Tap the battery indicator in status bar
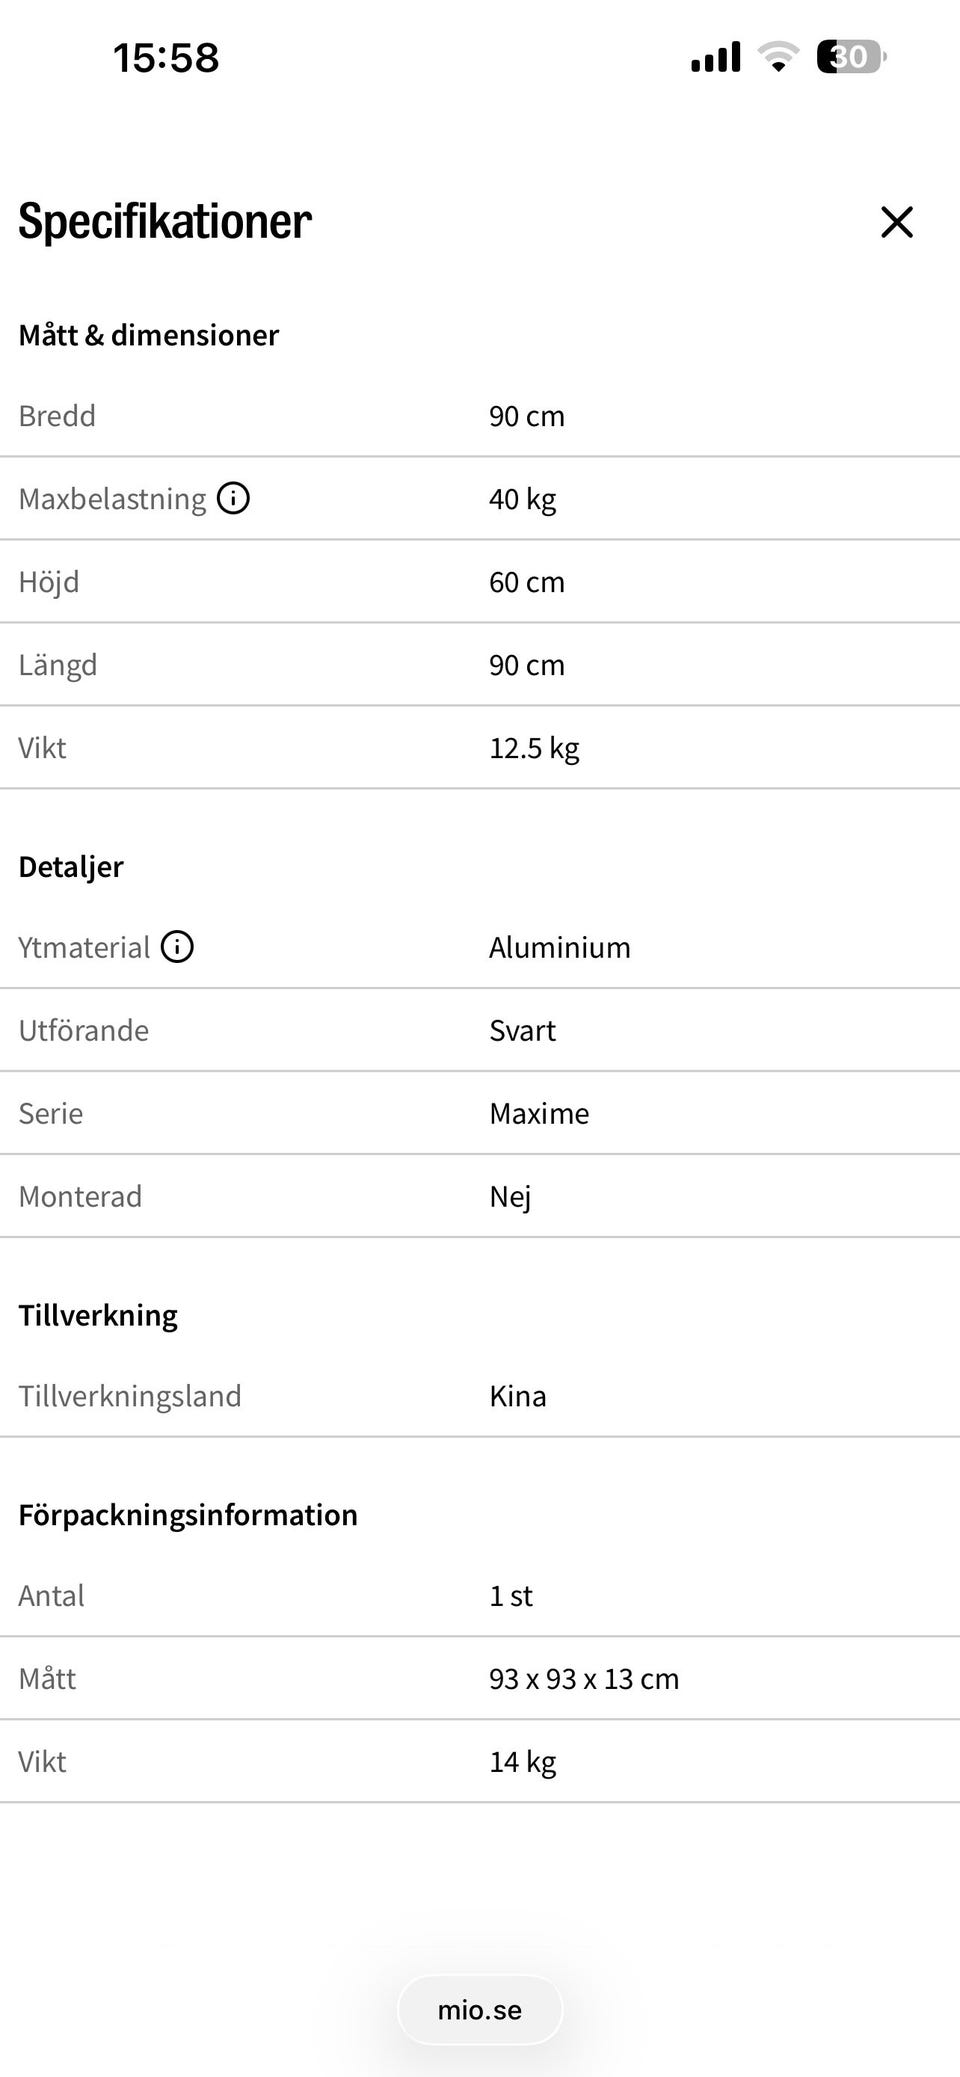Viewport: 960px width, 2077px height. point(851,57)
